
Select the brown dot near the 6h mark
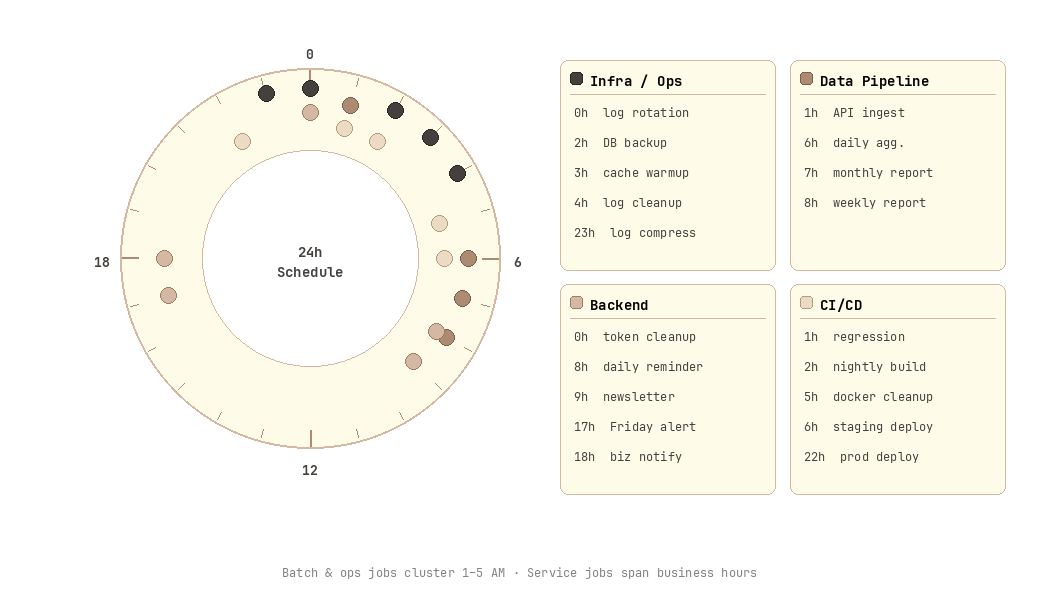pos(468,258)
